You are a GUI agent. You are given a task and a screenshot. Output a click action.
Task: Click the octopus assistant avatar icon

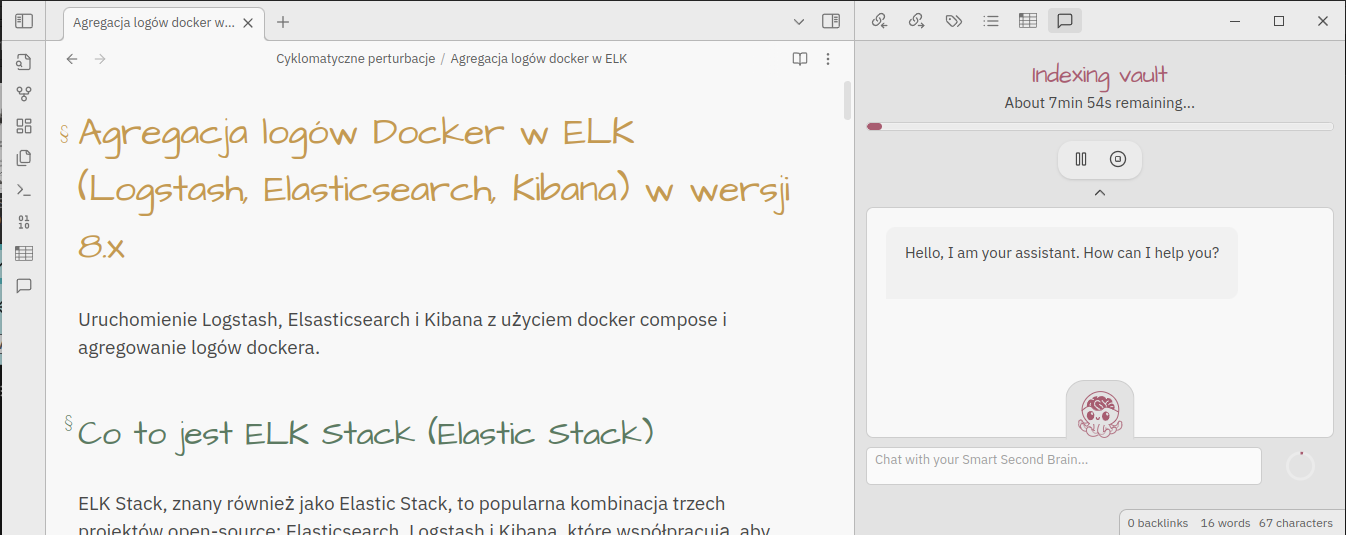click(x=1100, y=414)
